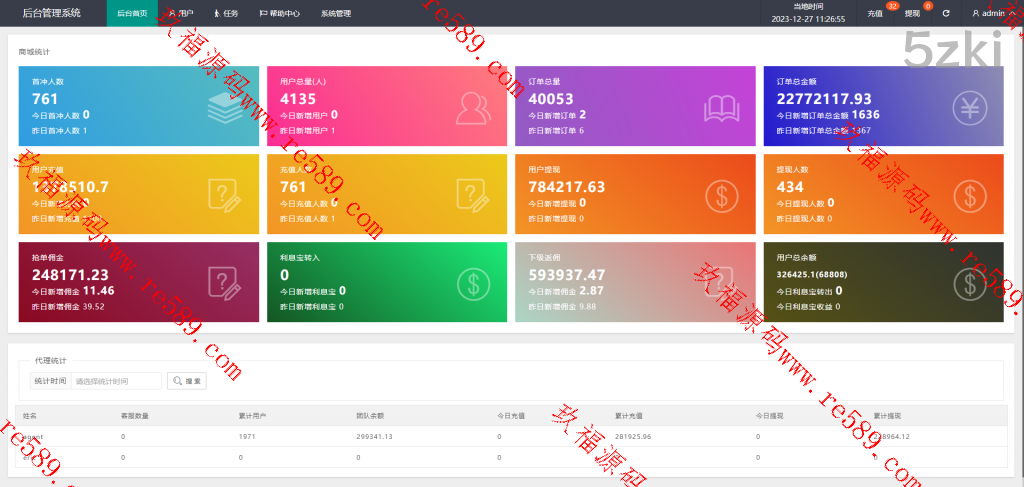Open the 充值 notifications link

click(x=875, y=14)
